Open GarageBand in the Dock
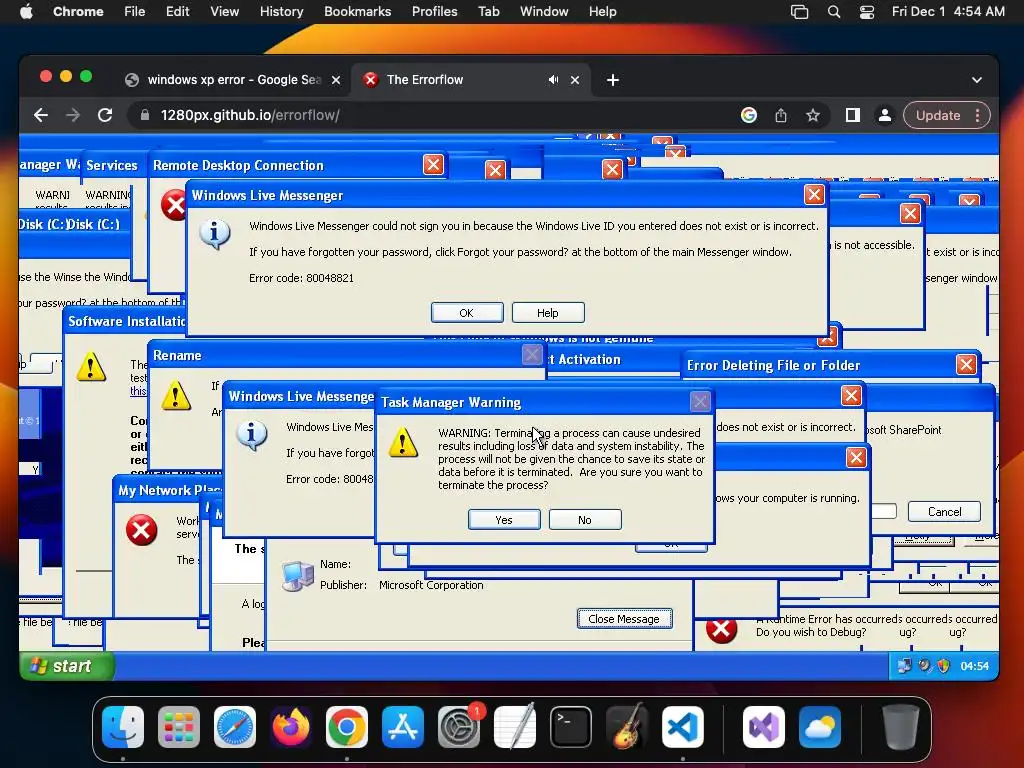 (x=627, y=727)
